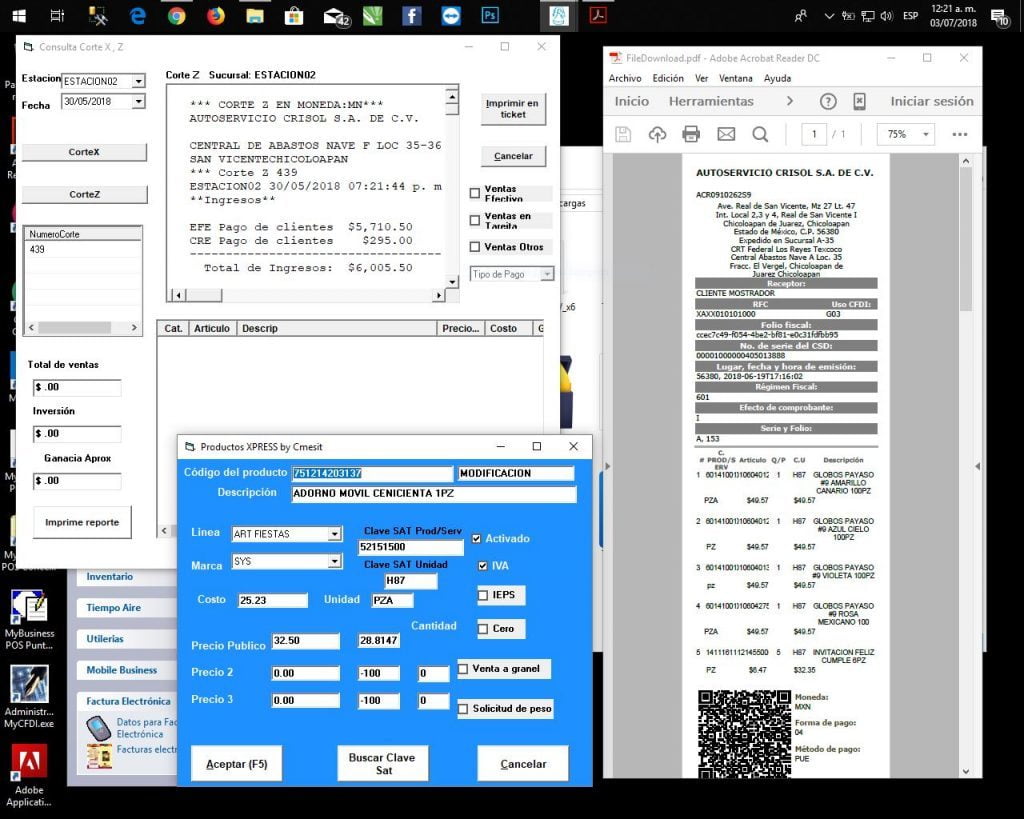Check the Ventas Efectivo checkbox

click(x=475, y=193)
